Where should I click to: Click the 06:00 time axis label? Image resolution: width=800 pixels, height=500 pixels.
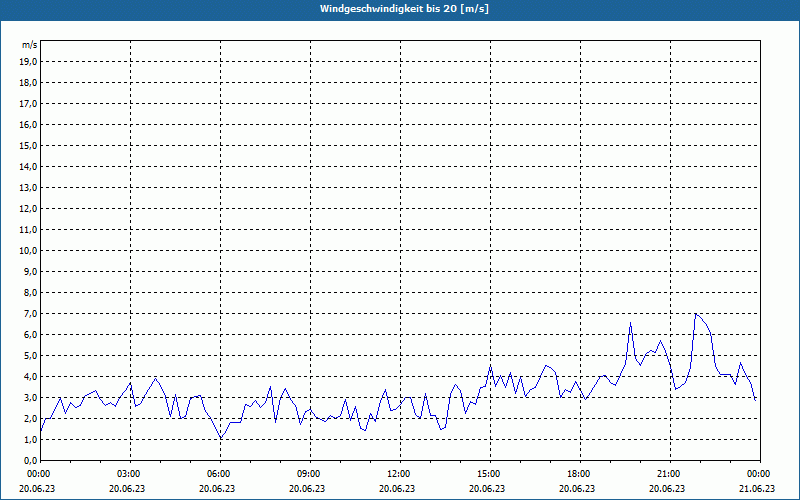220,474
